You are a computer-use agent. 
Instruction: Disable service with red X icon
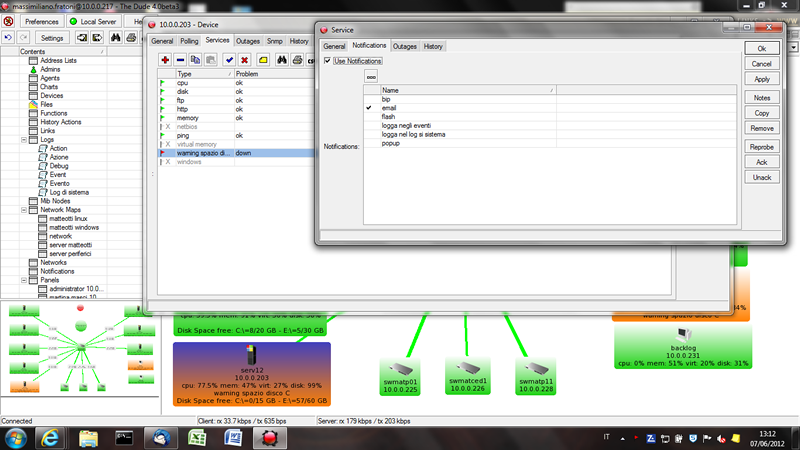[244, 60]
